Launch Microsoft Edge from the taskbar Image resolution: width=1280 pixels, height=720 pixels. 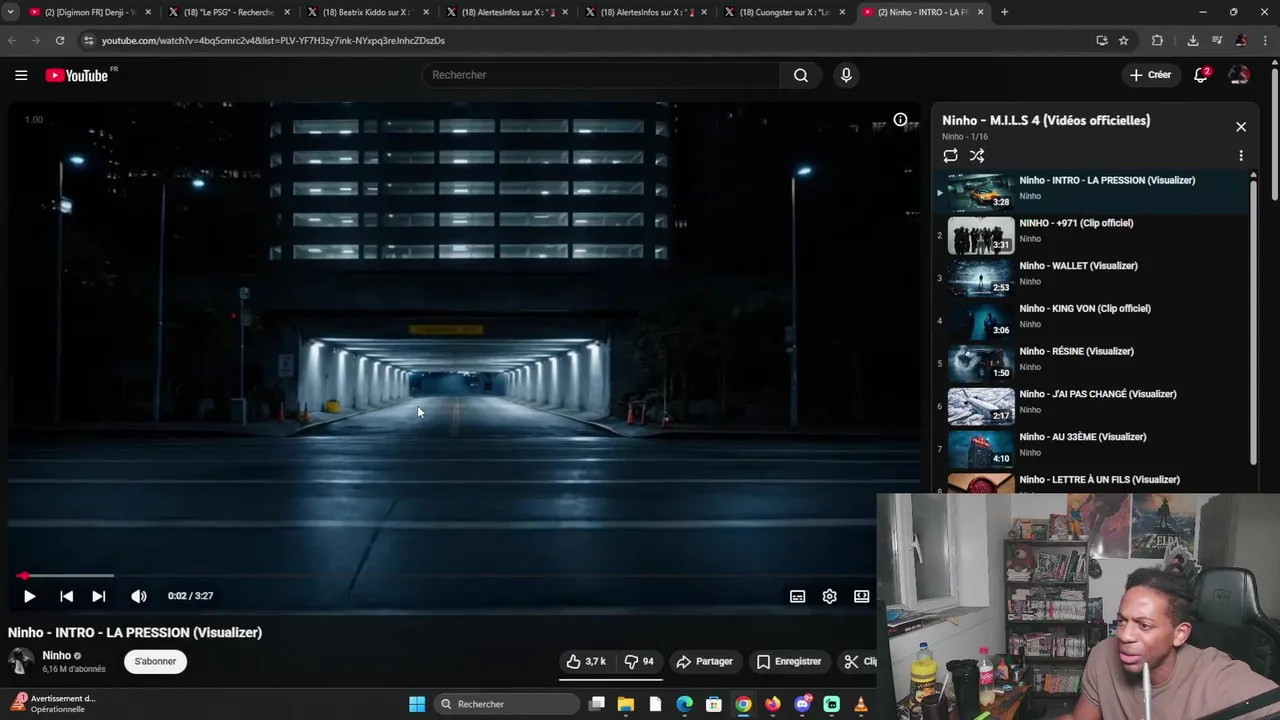(x=685, y=704)
